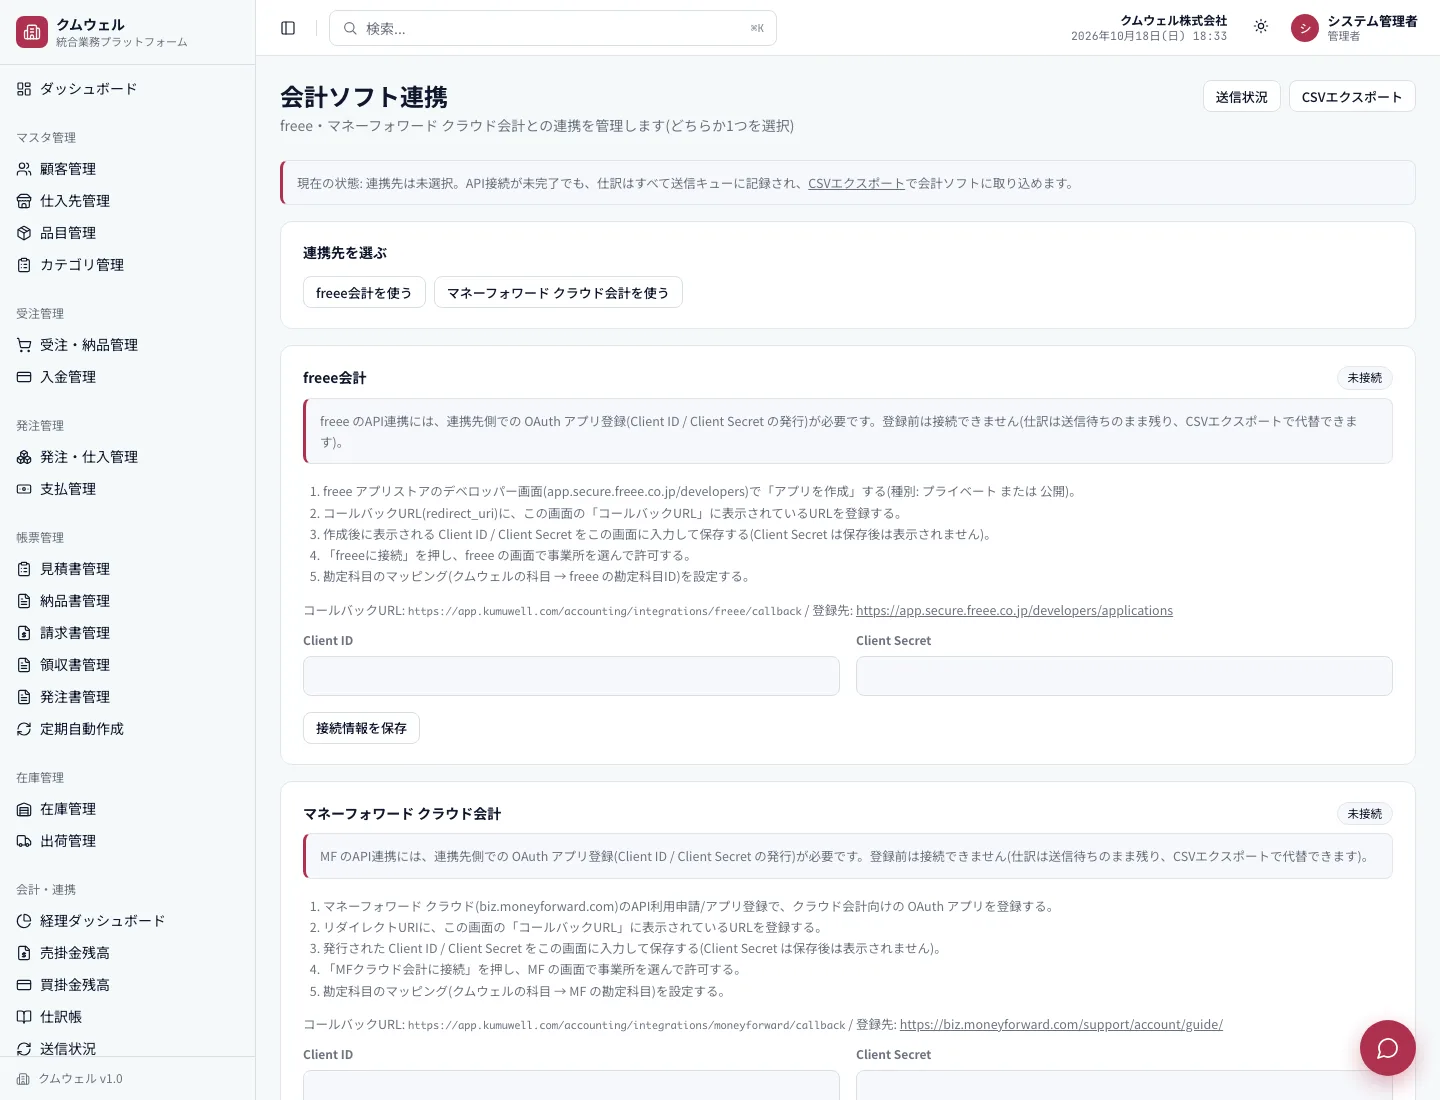Click the 発注書管理 document icon
1440x1100 pixels.
(x=24, y=697)
